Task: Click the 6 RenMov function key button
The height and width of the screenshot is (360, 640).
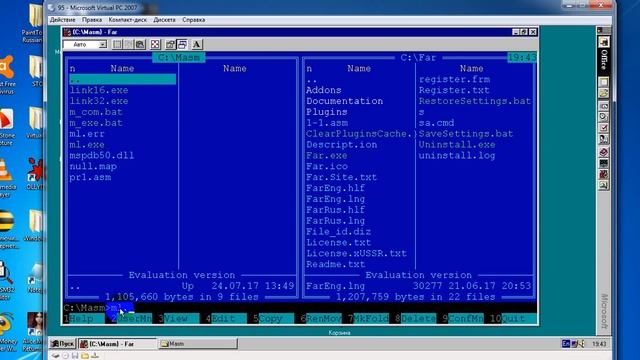Action: [x=320, y=318]
